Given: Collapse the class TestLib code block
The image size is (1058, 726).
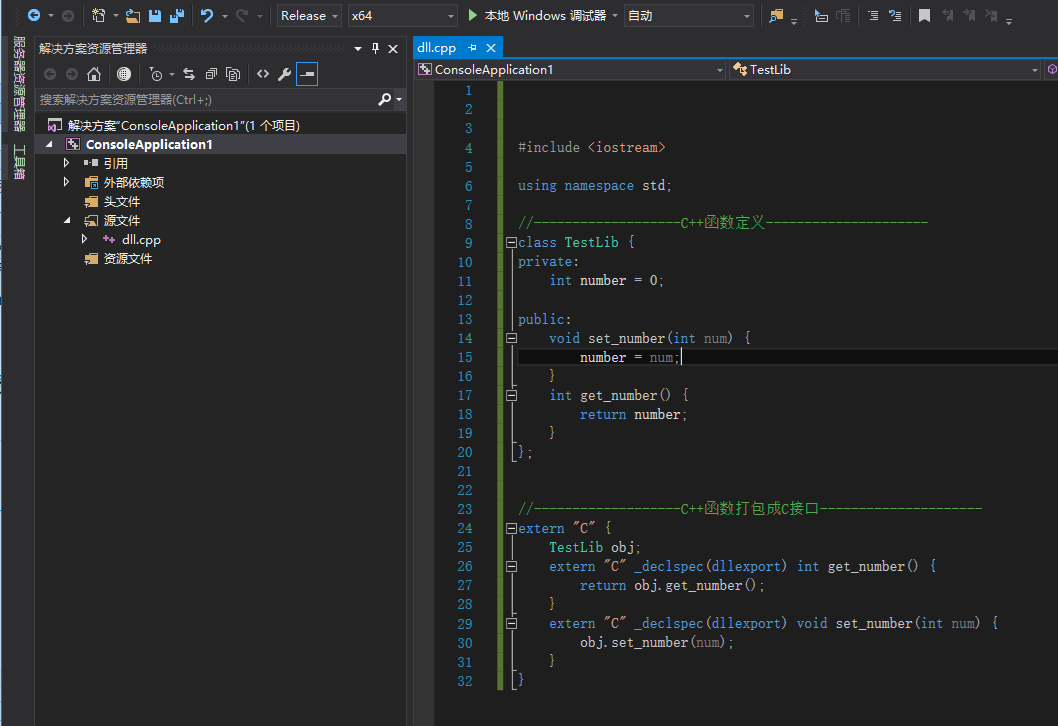Looking at the screenshot, I should 511,243.
